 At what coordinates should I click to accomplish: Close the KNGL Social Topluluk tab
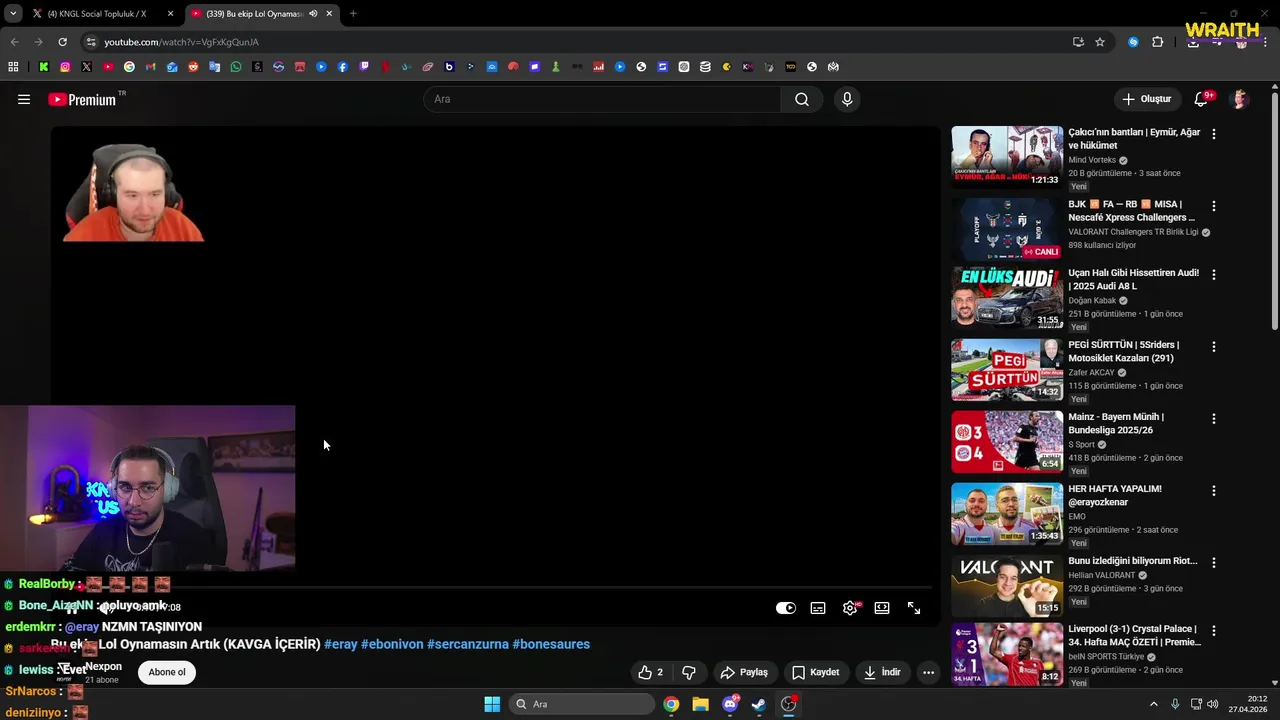click(x=170, y=14)
